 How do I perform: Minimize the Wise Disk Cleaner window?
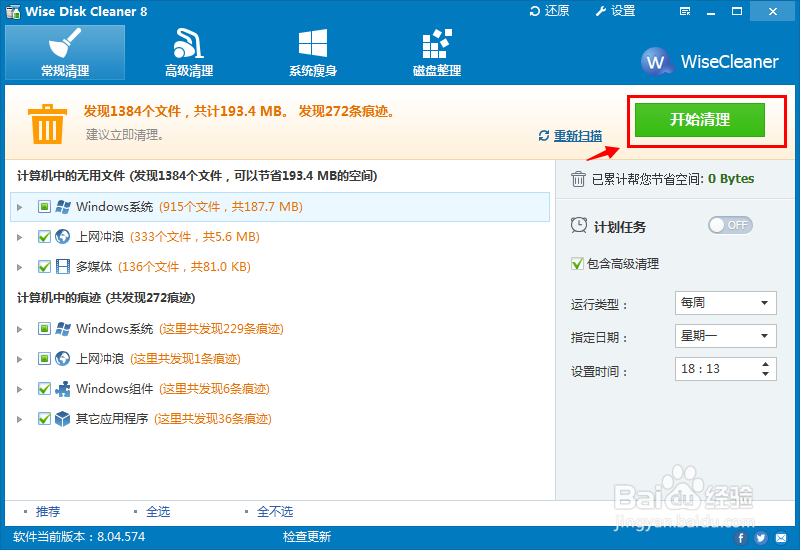pyautogui.click(x=711, y=11)
